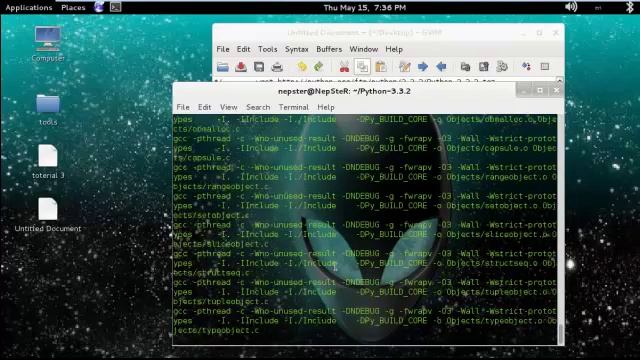The height and width of the screenshot is (360, 640).
Task: Save session icon in GVim toolbar
Action: [x=484, y=67]
